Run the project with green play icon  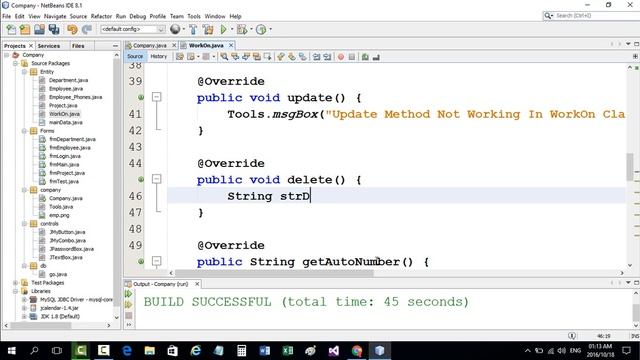click(223, 29)
